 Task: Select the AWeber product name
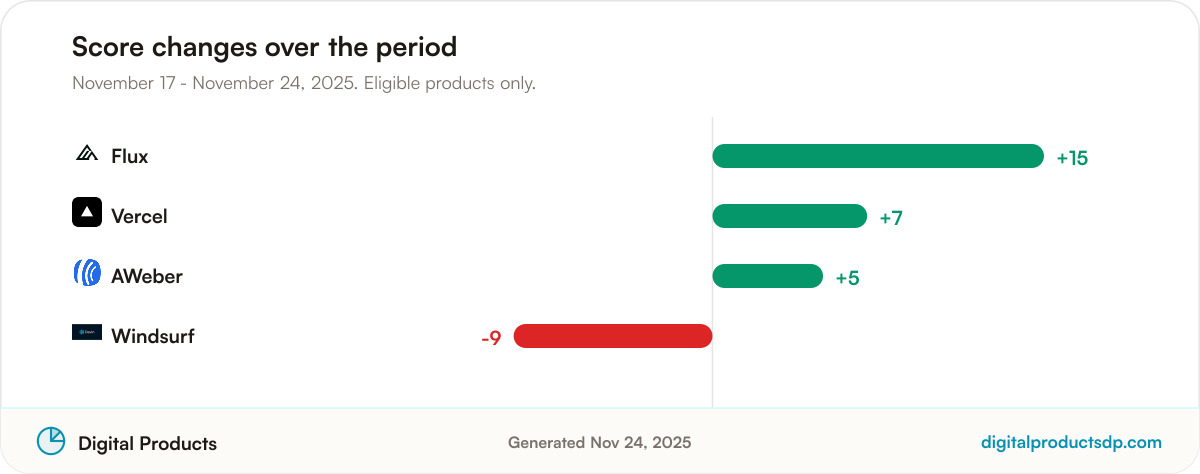coord(147,276)
